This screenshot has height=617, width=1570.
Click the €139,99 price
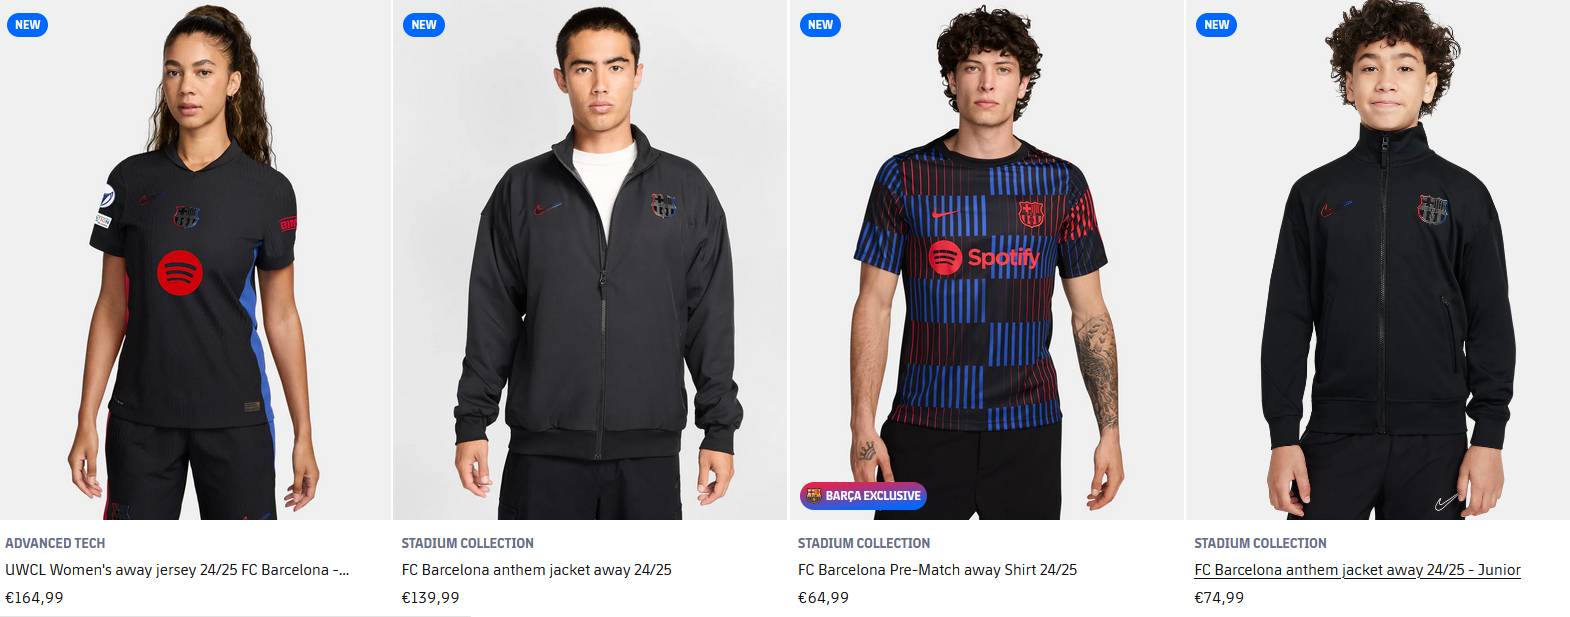(430, 598)
